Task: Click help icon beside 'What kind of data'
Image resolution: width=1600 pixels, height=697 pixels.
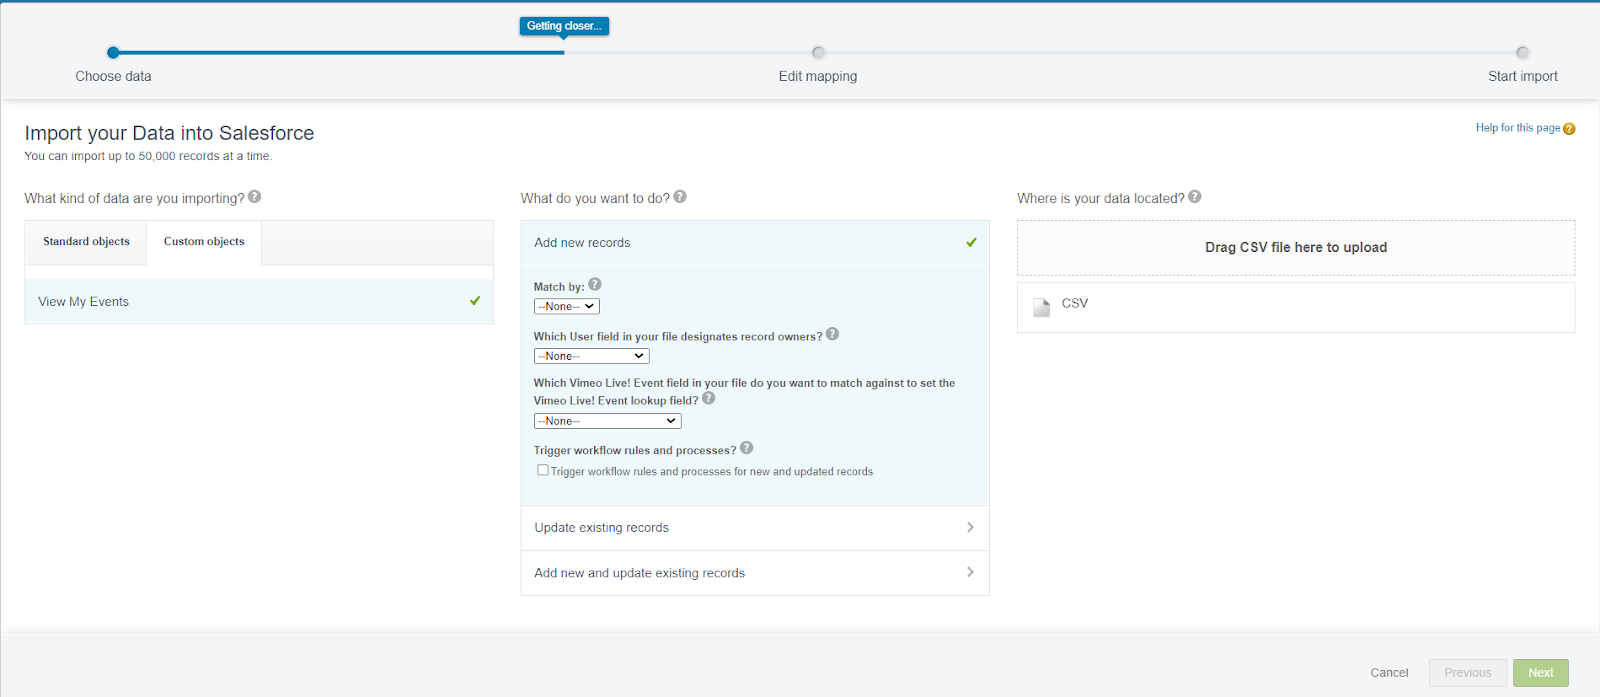Action: tap(254, 197)
